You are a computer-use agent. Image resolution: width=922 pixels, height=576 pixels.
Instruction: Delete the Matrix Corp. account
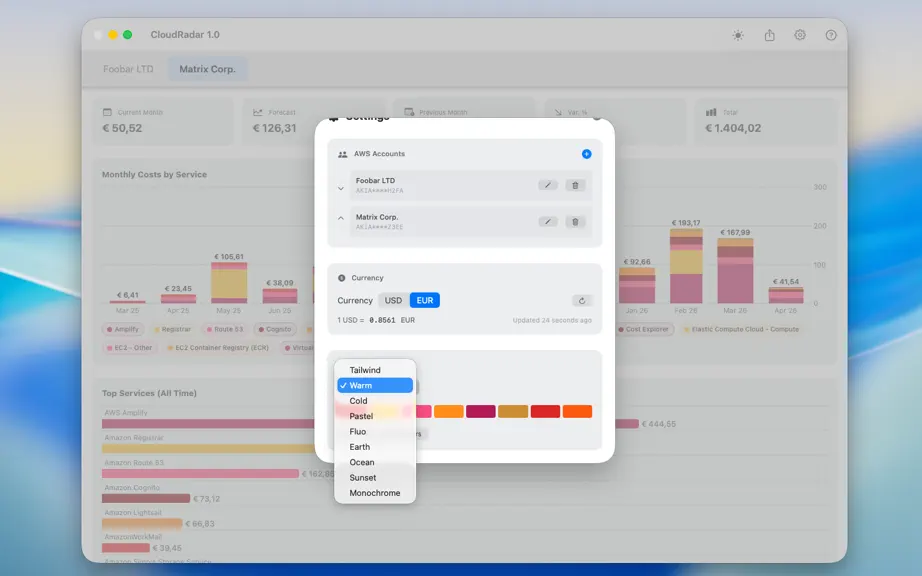point(575,222)
